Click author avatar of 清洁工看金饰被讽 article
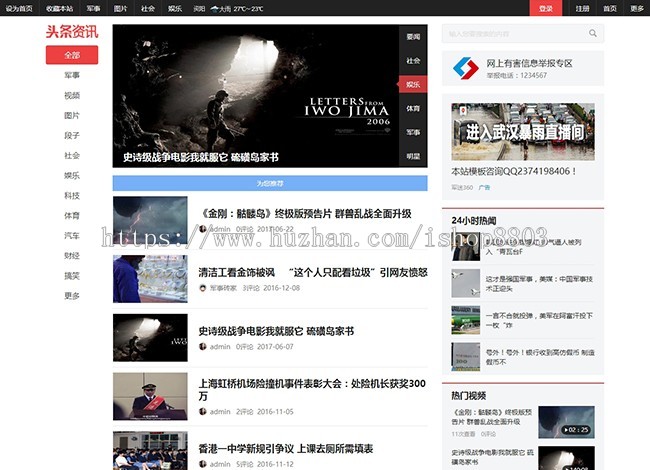Image resolution: width=650 pixels, height=470 pixels. tap(203, 288)
